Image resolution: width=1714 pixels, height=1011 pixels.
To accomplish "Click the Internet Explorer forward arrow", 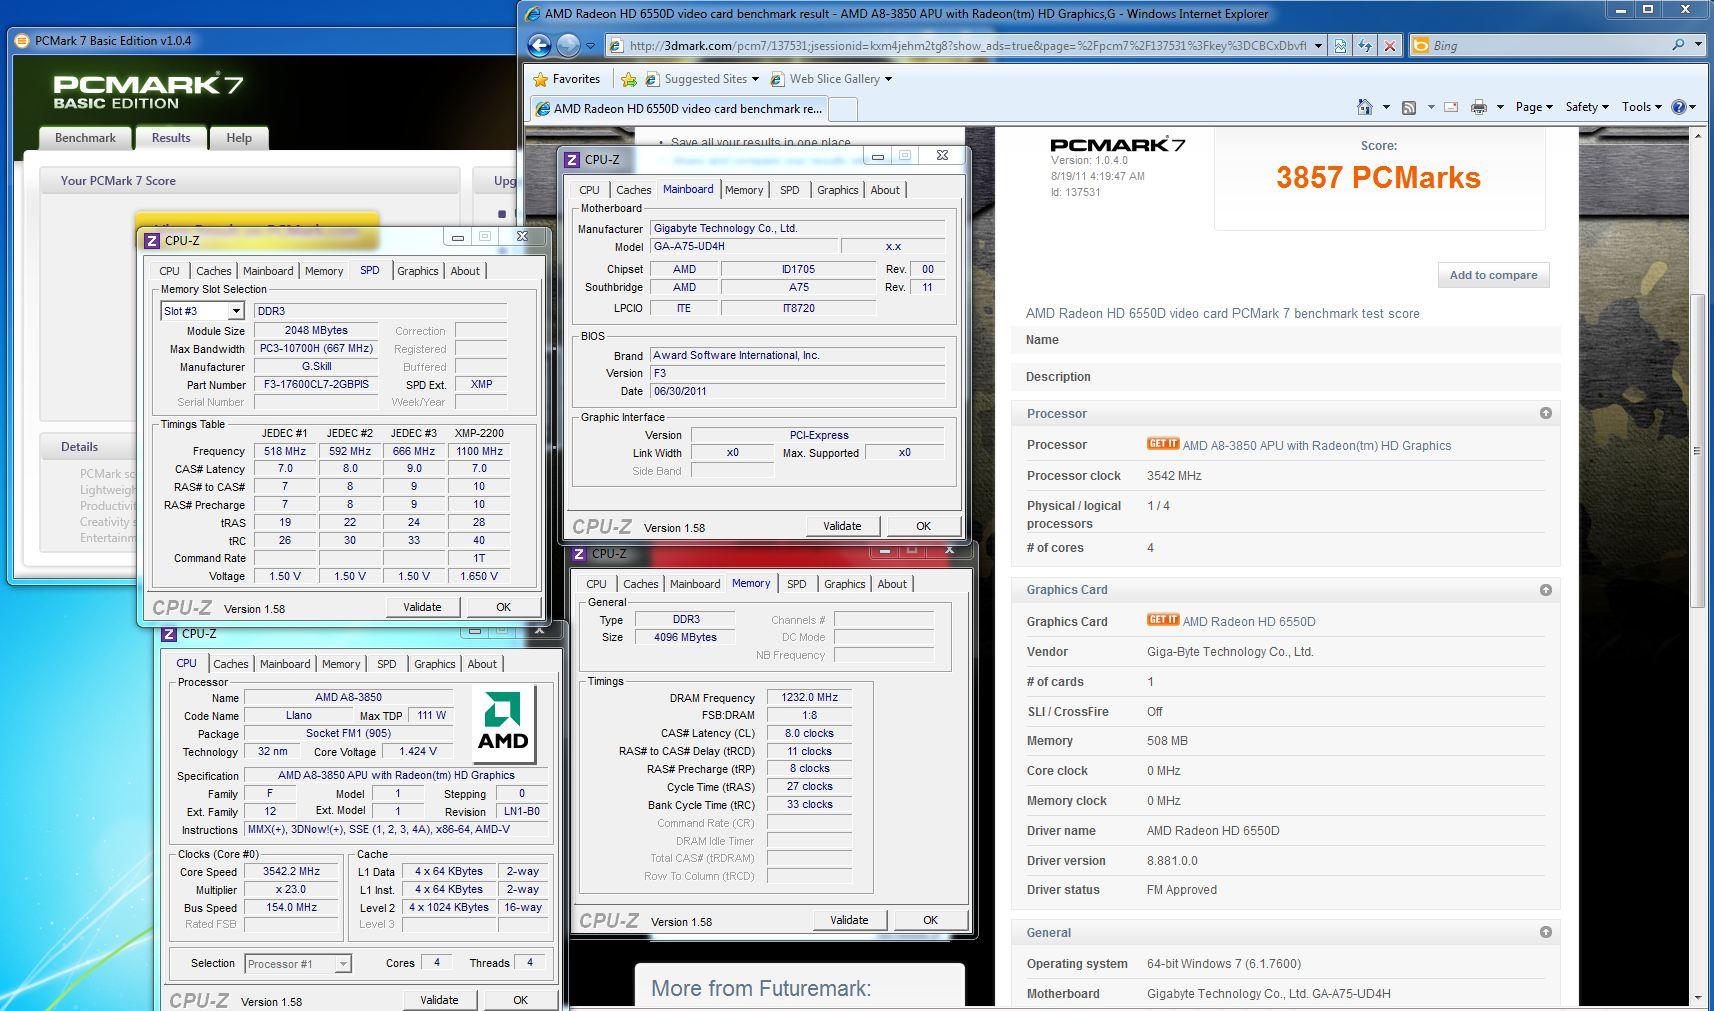I will pos(568,45).
